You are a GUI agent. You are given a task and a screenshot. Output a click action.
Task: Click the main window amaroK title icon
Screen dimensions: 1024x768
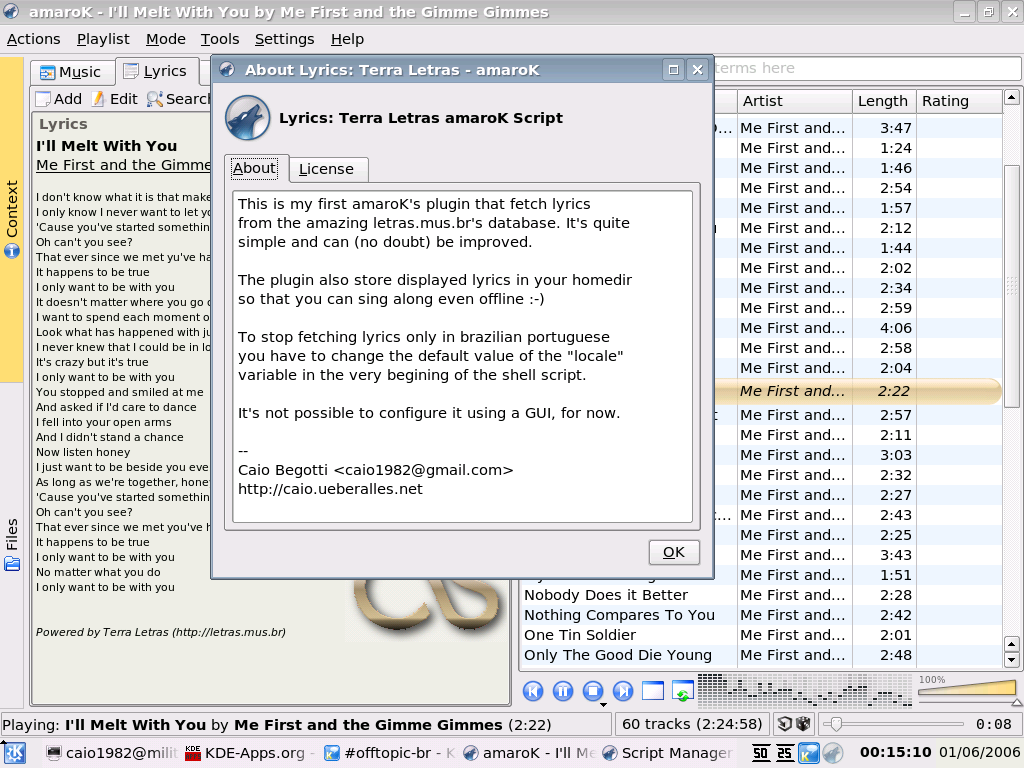[x=11, y=12]
